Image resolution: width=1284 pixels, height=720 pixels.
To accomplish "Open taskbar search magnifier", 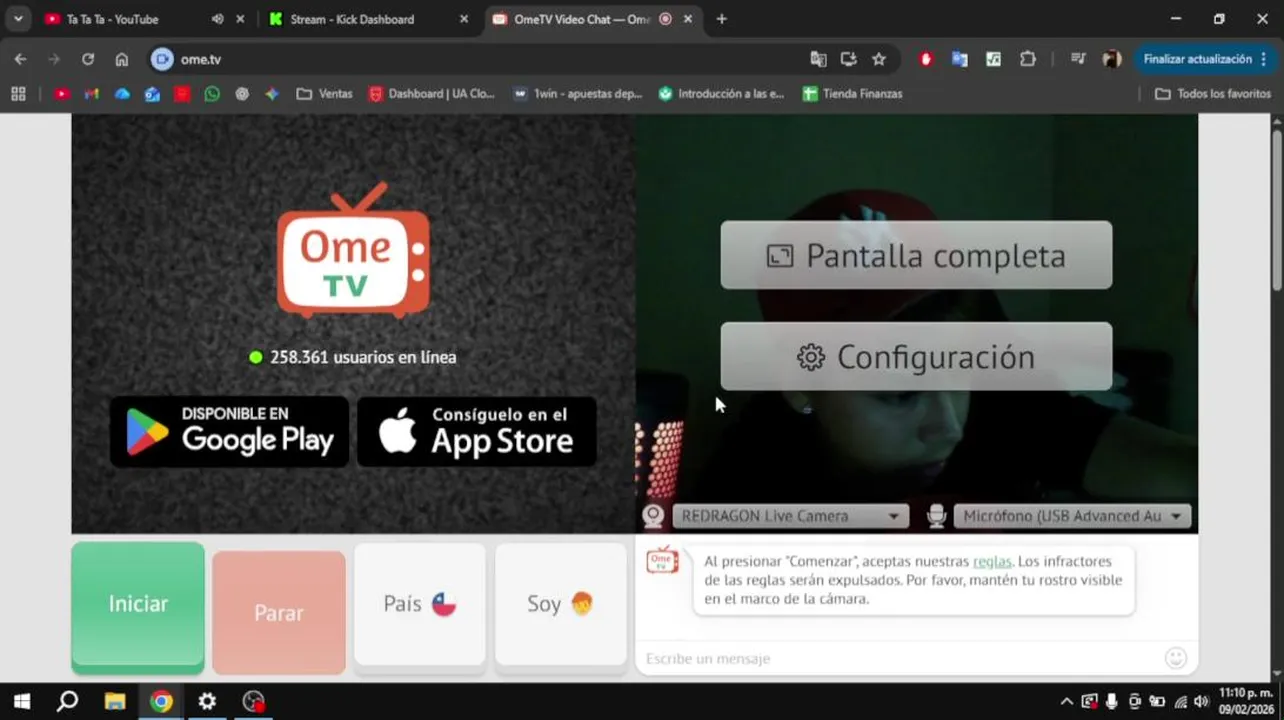I will tap(67, 701).
